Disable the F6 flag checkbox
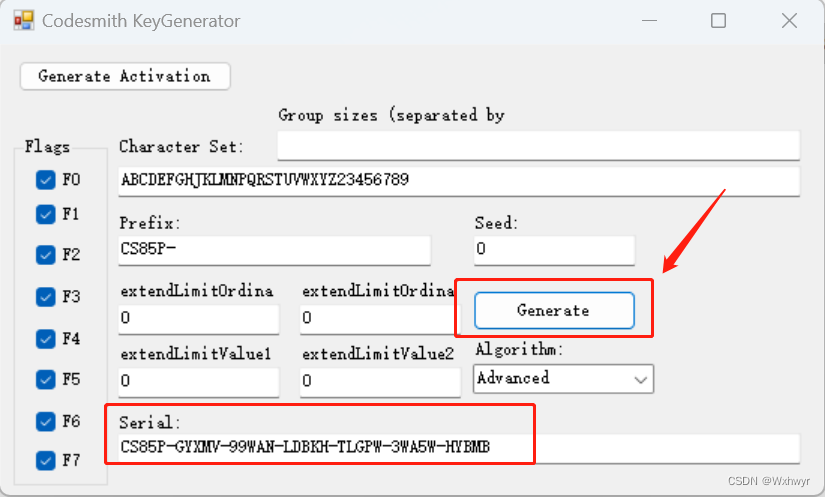This screenshot has height=497, width=825. click(x=46, y=421)
